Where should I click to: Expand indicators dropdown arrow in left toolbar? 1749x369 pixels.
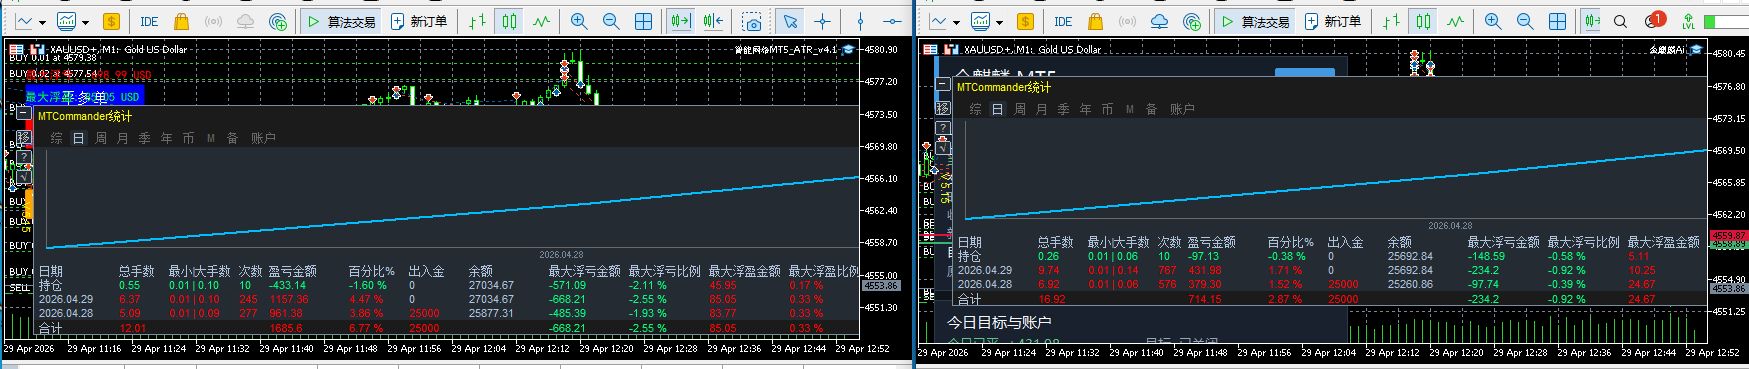pyautogui.click(x=86, y=21)
